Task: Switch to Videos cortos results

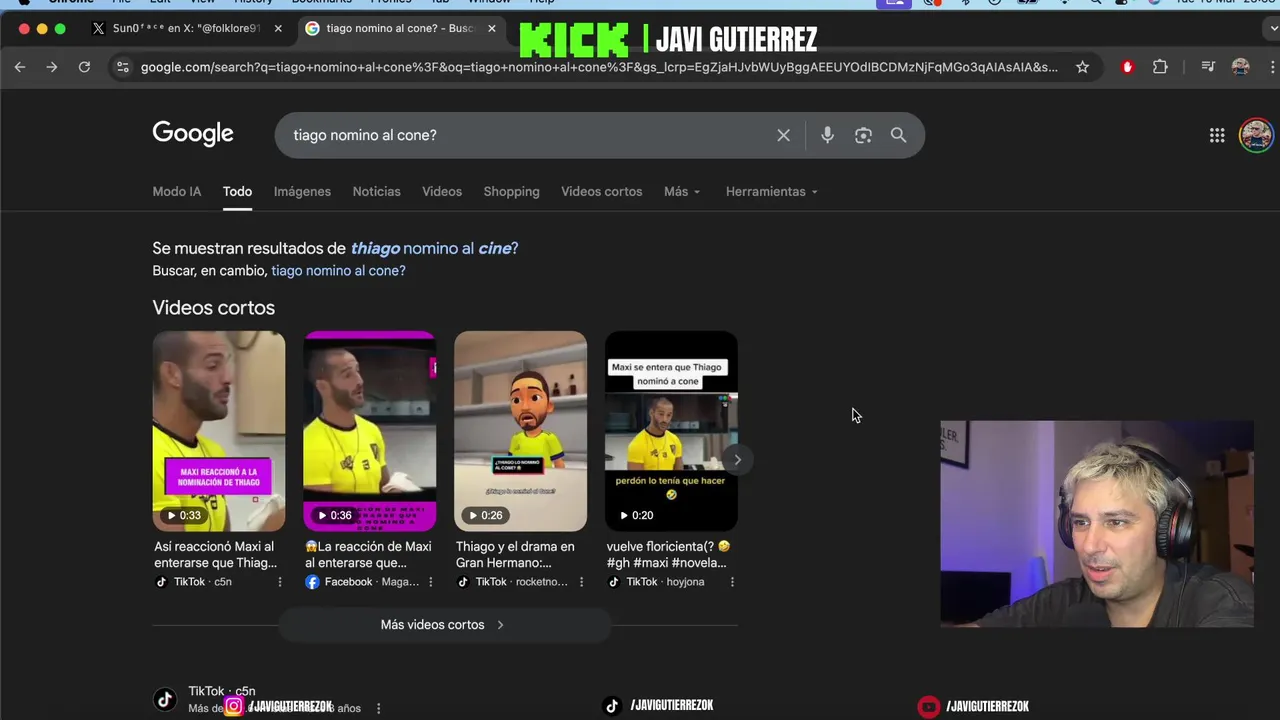Action: [x=601, y=191]
